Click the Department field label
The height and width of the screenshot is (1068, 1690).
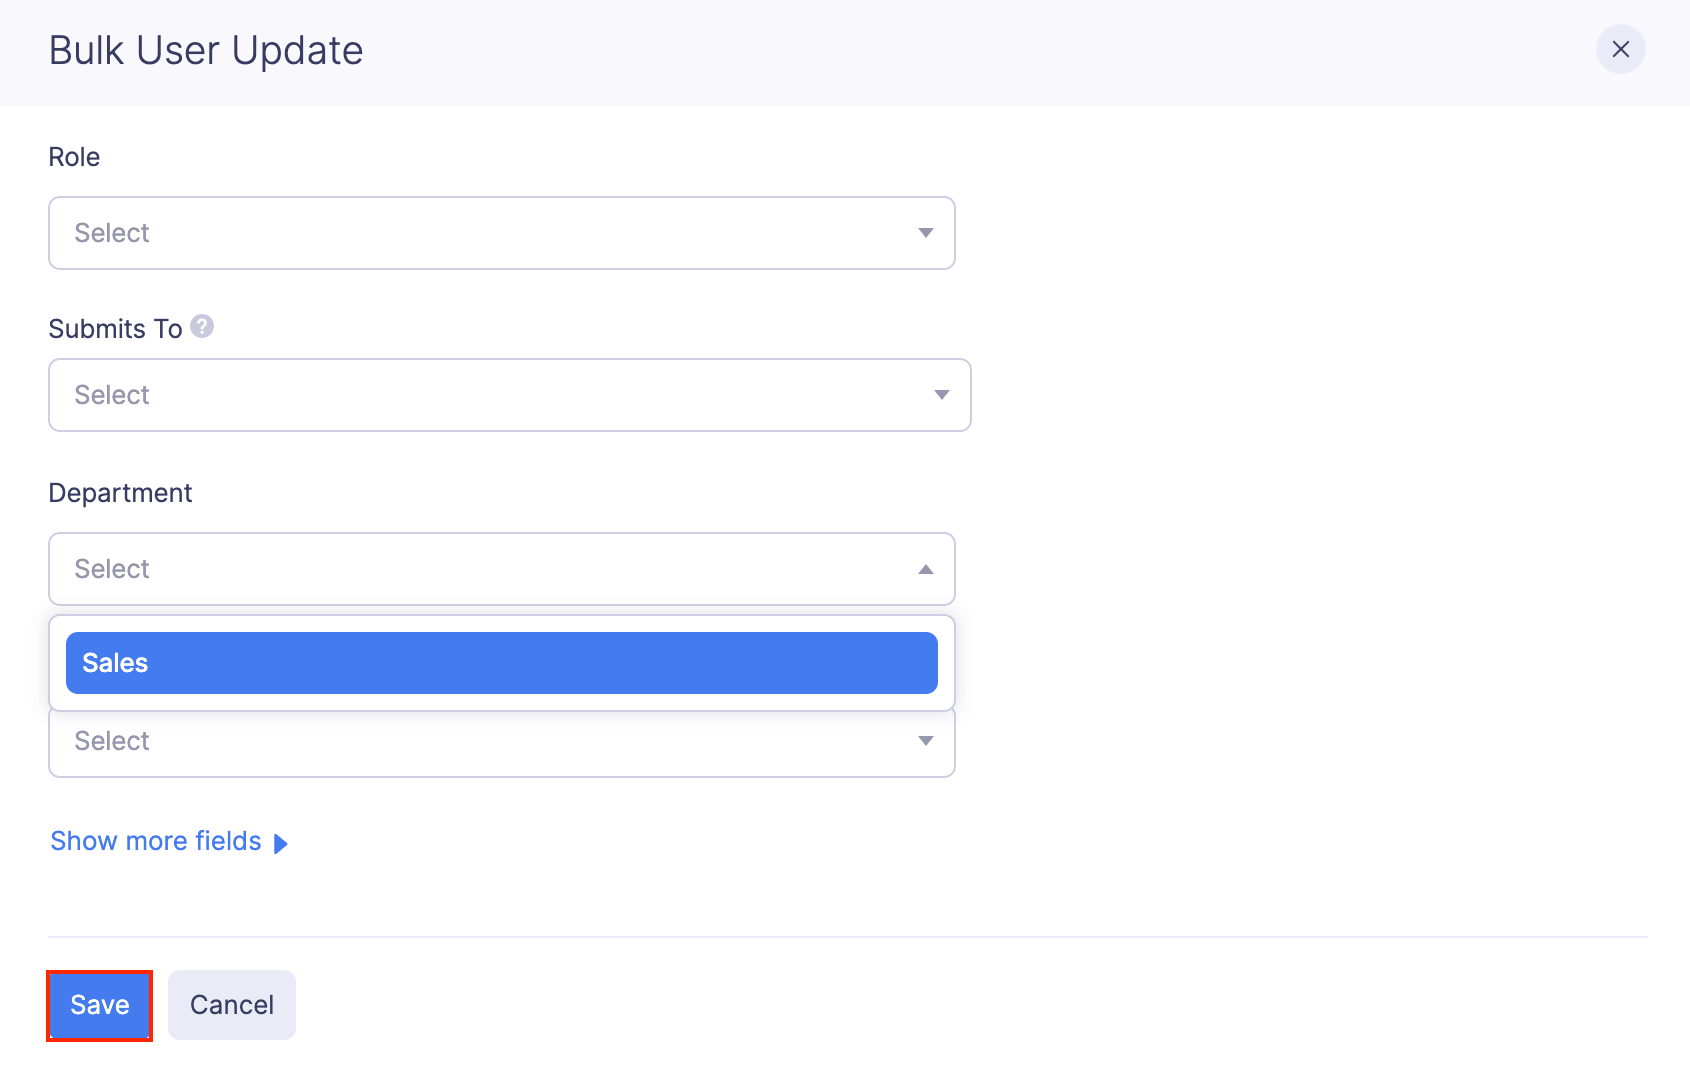120,493
